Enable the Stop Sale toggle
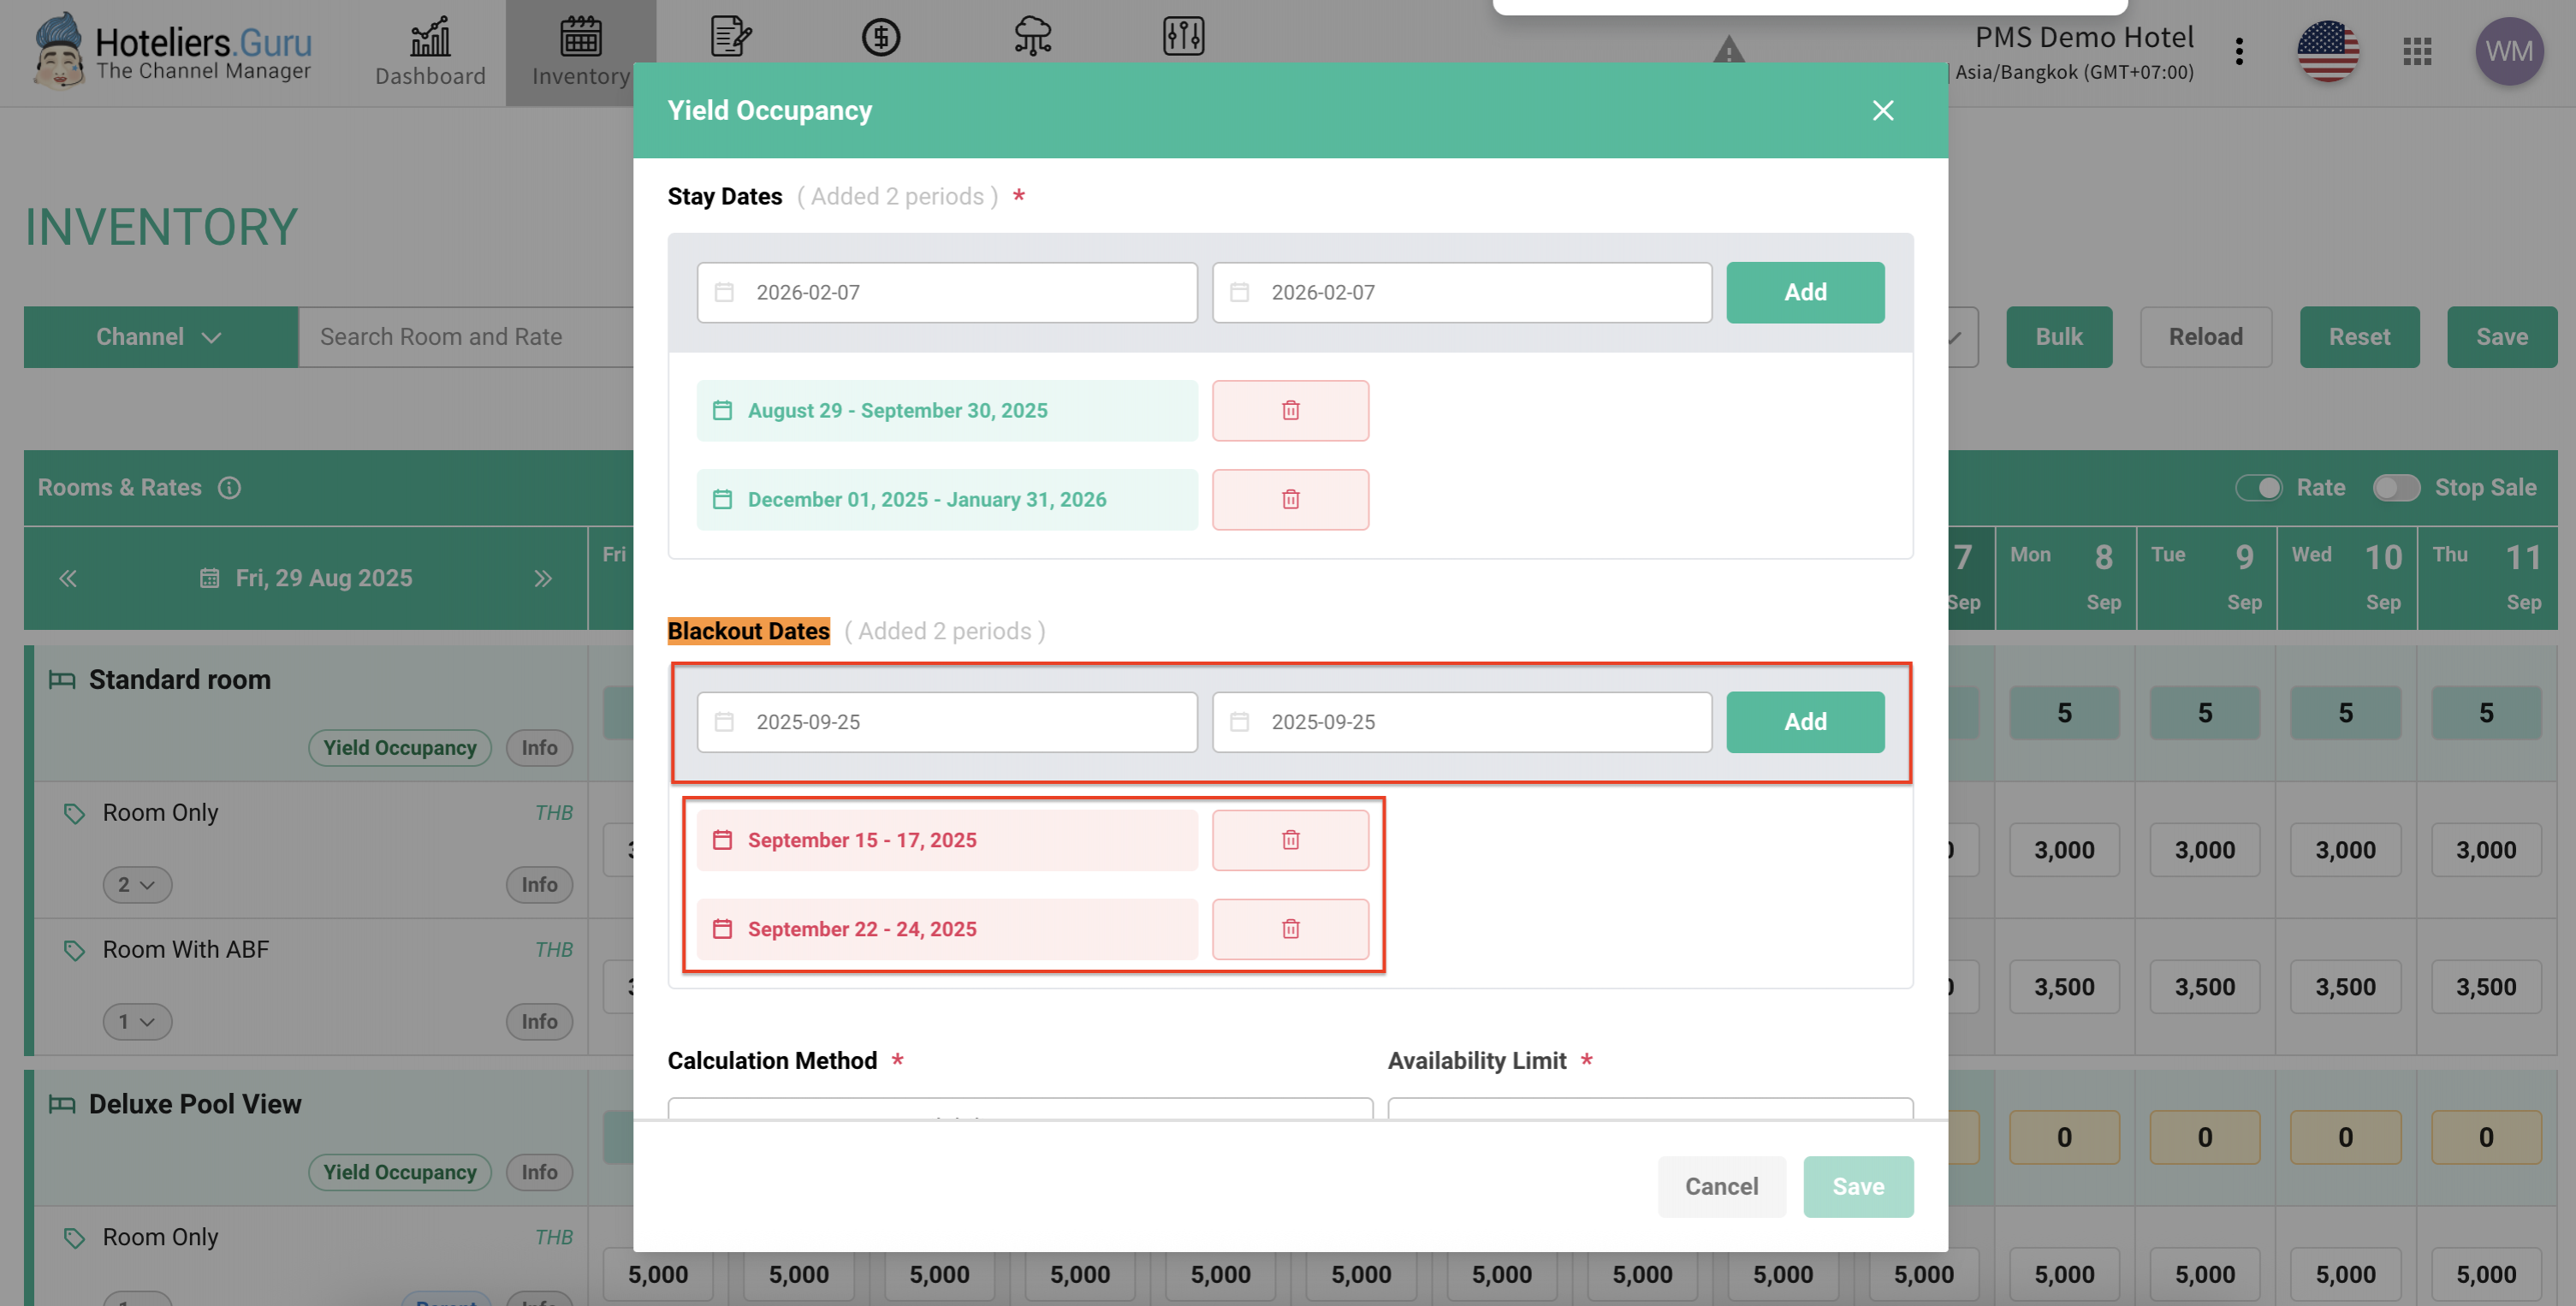 [x=2395, y=487]
